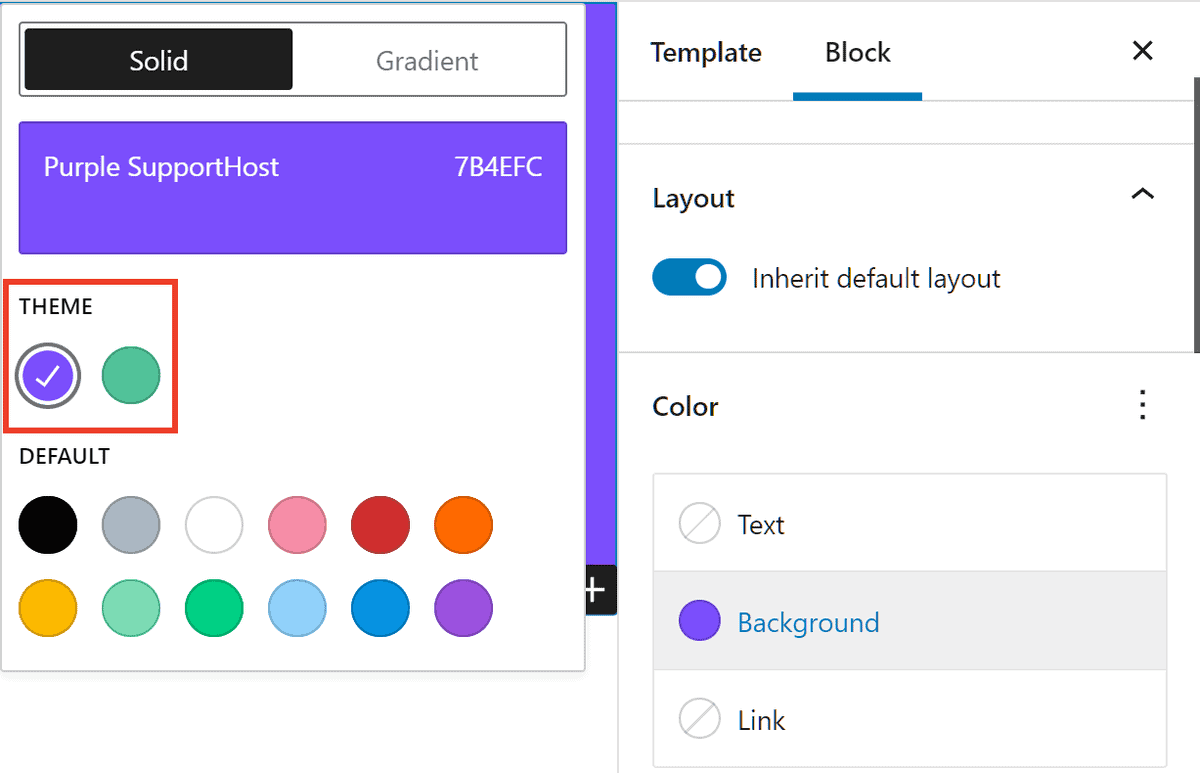Image resolution: width=1200 pixels, height=773 pixels.
Task: Select the Solid color type option
Action: pos(158,60)
